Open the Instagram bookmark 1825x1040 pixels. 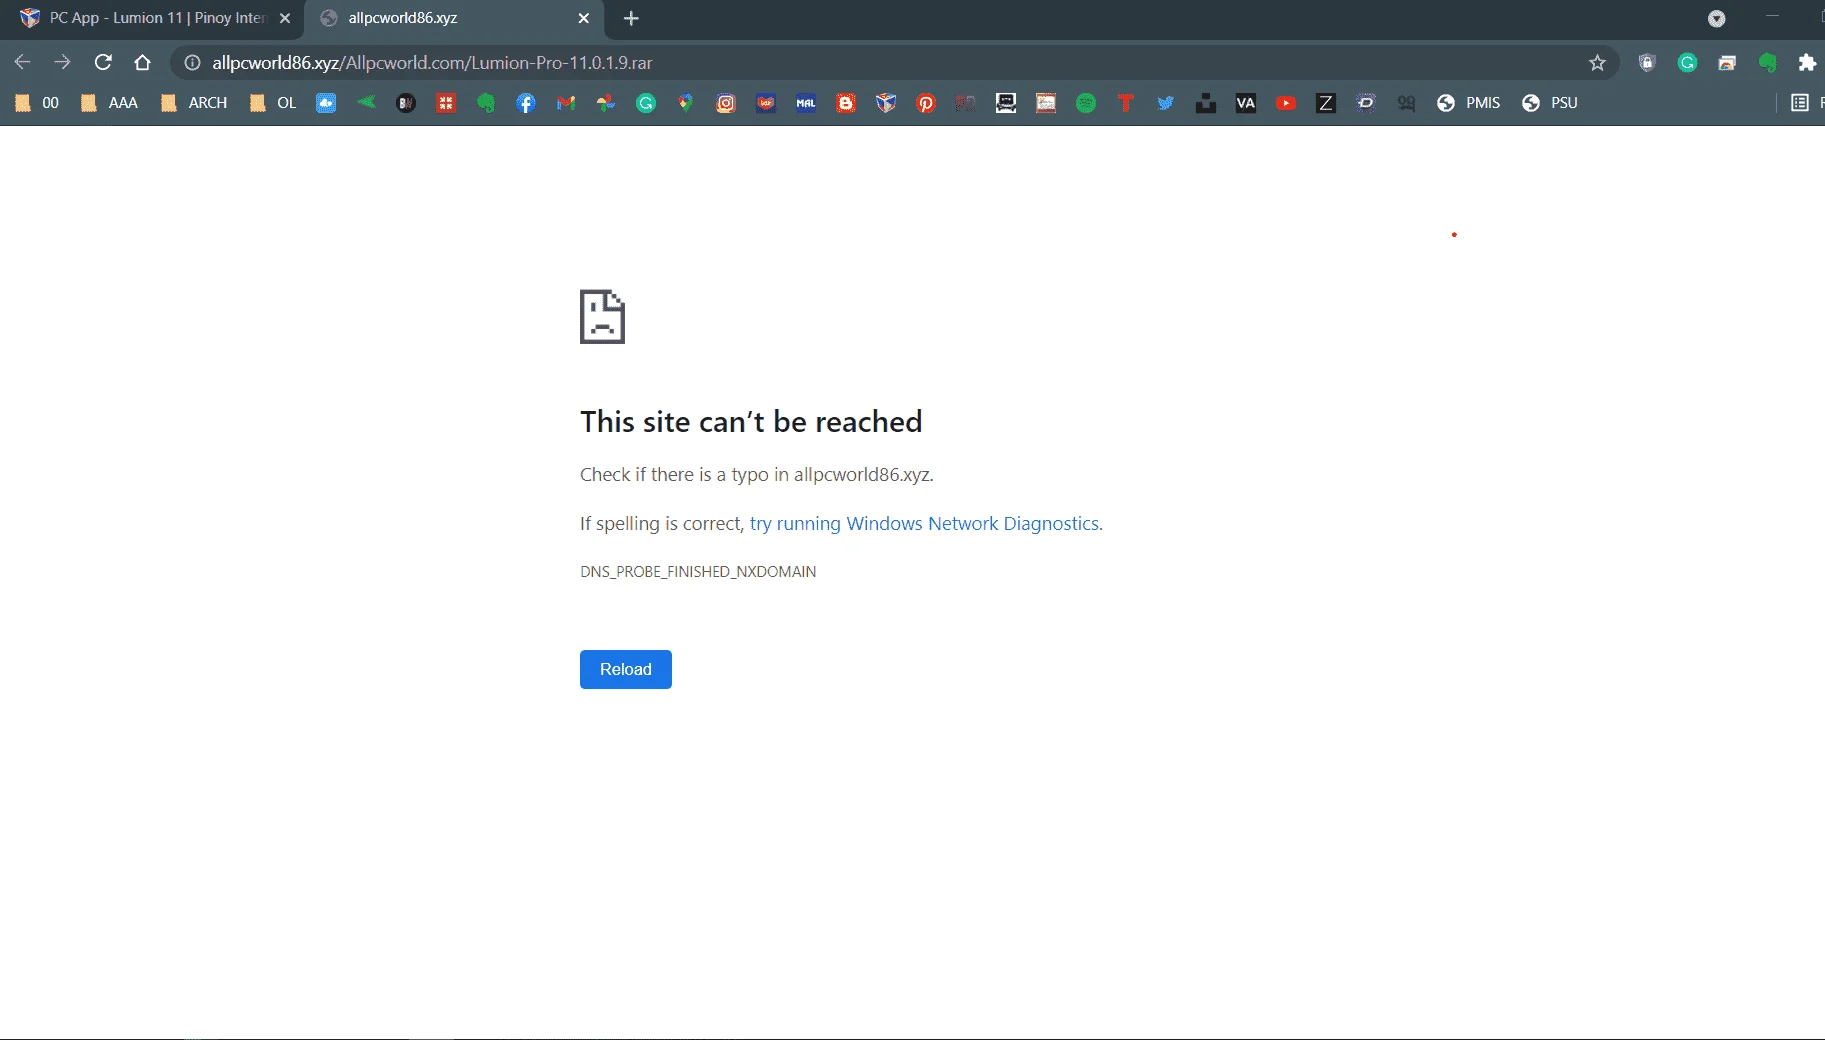point(726,103)
